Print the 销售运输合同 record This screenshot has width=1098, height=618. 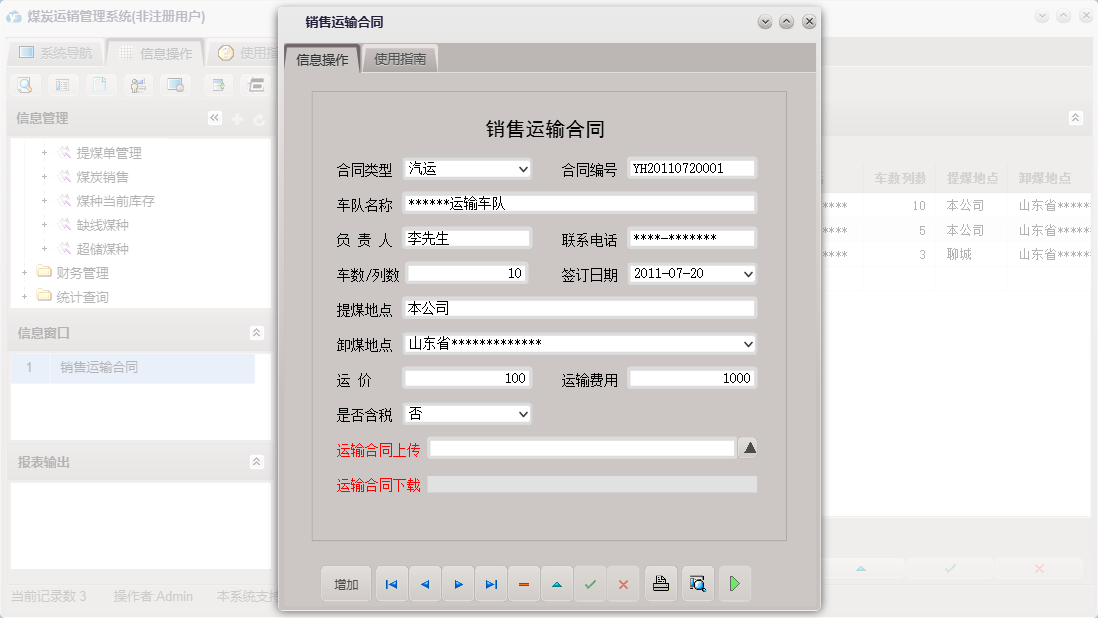[660, 583]
